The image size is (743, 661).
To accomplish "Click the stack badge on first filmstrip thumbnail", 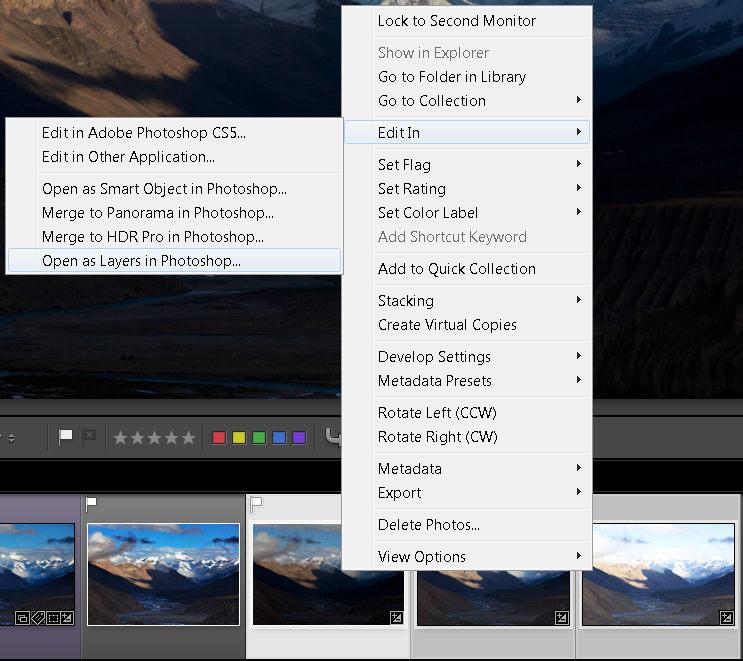I will 22,618.
